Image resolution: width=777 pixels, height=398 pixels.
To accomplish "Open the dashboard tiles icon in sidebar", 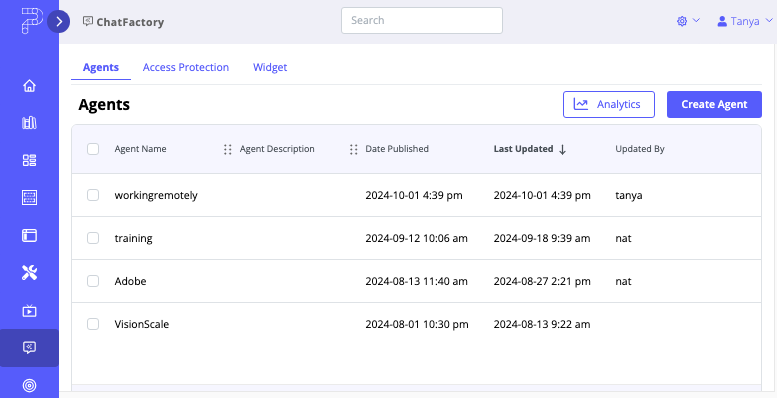I will 29,160.
